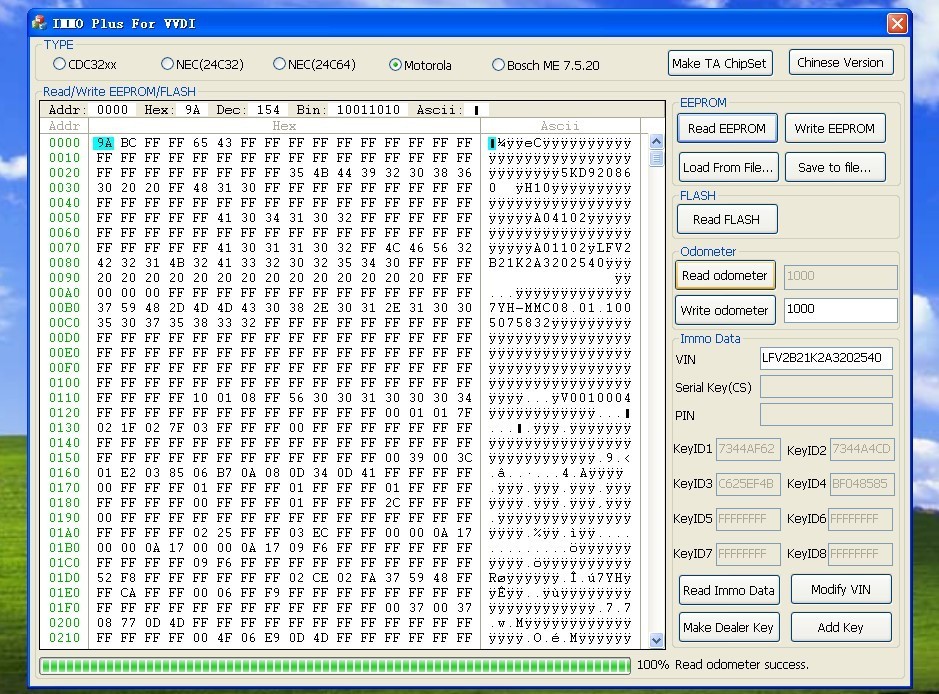
Task: Click ASCII text B21K2A3202540
Action: click(546, 263)
